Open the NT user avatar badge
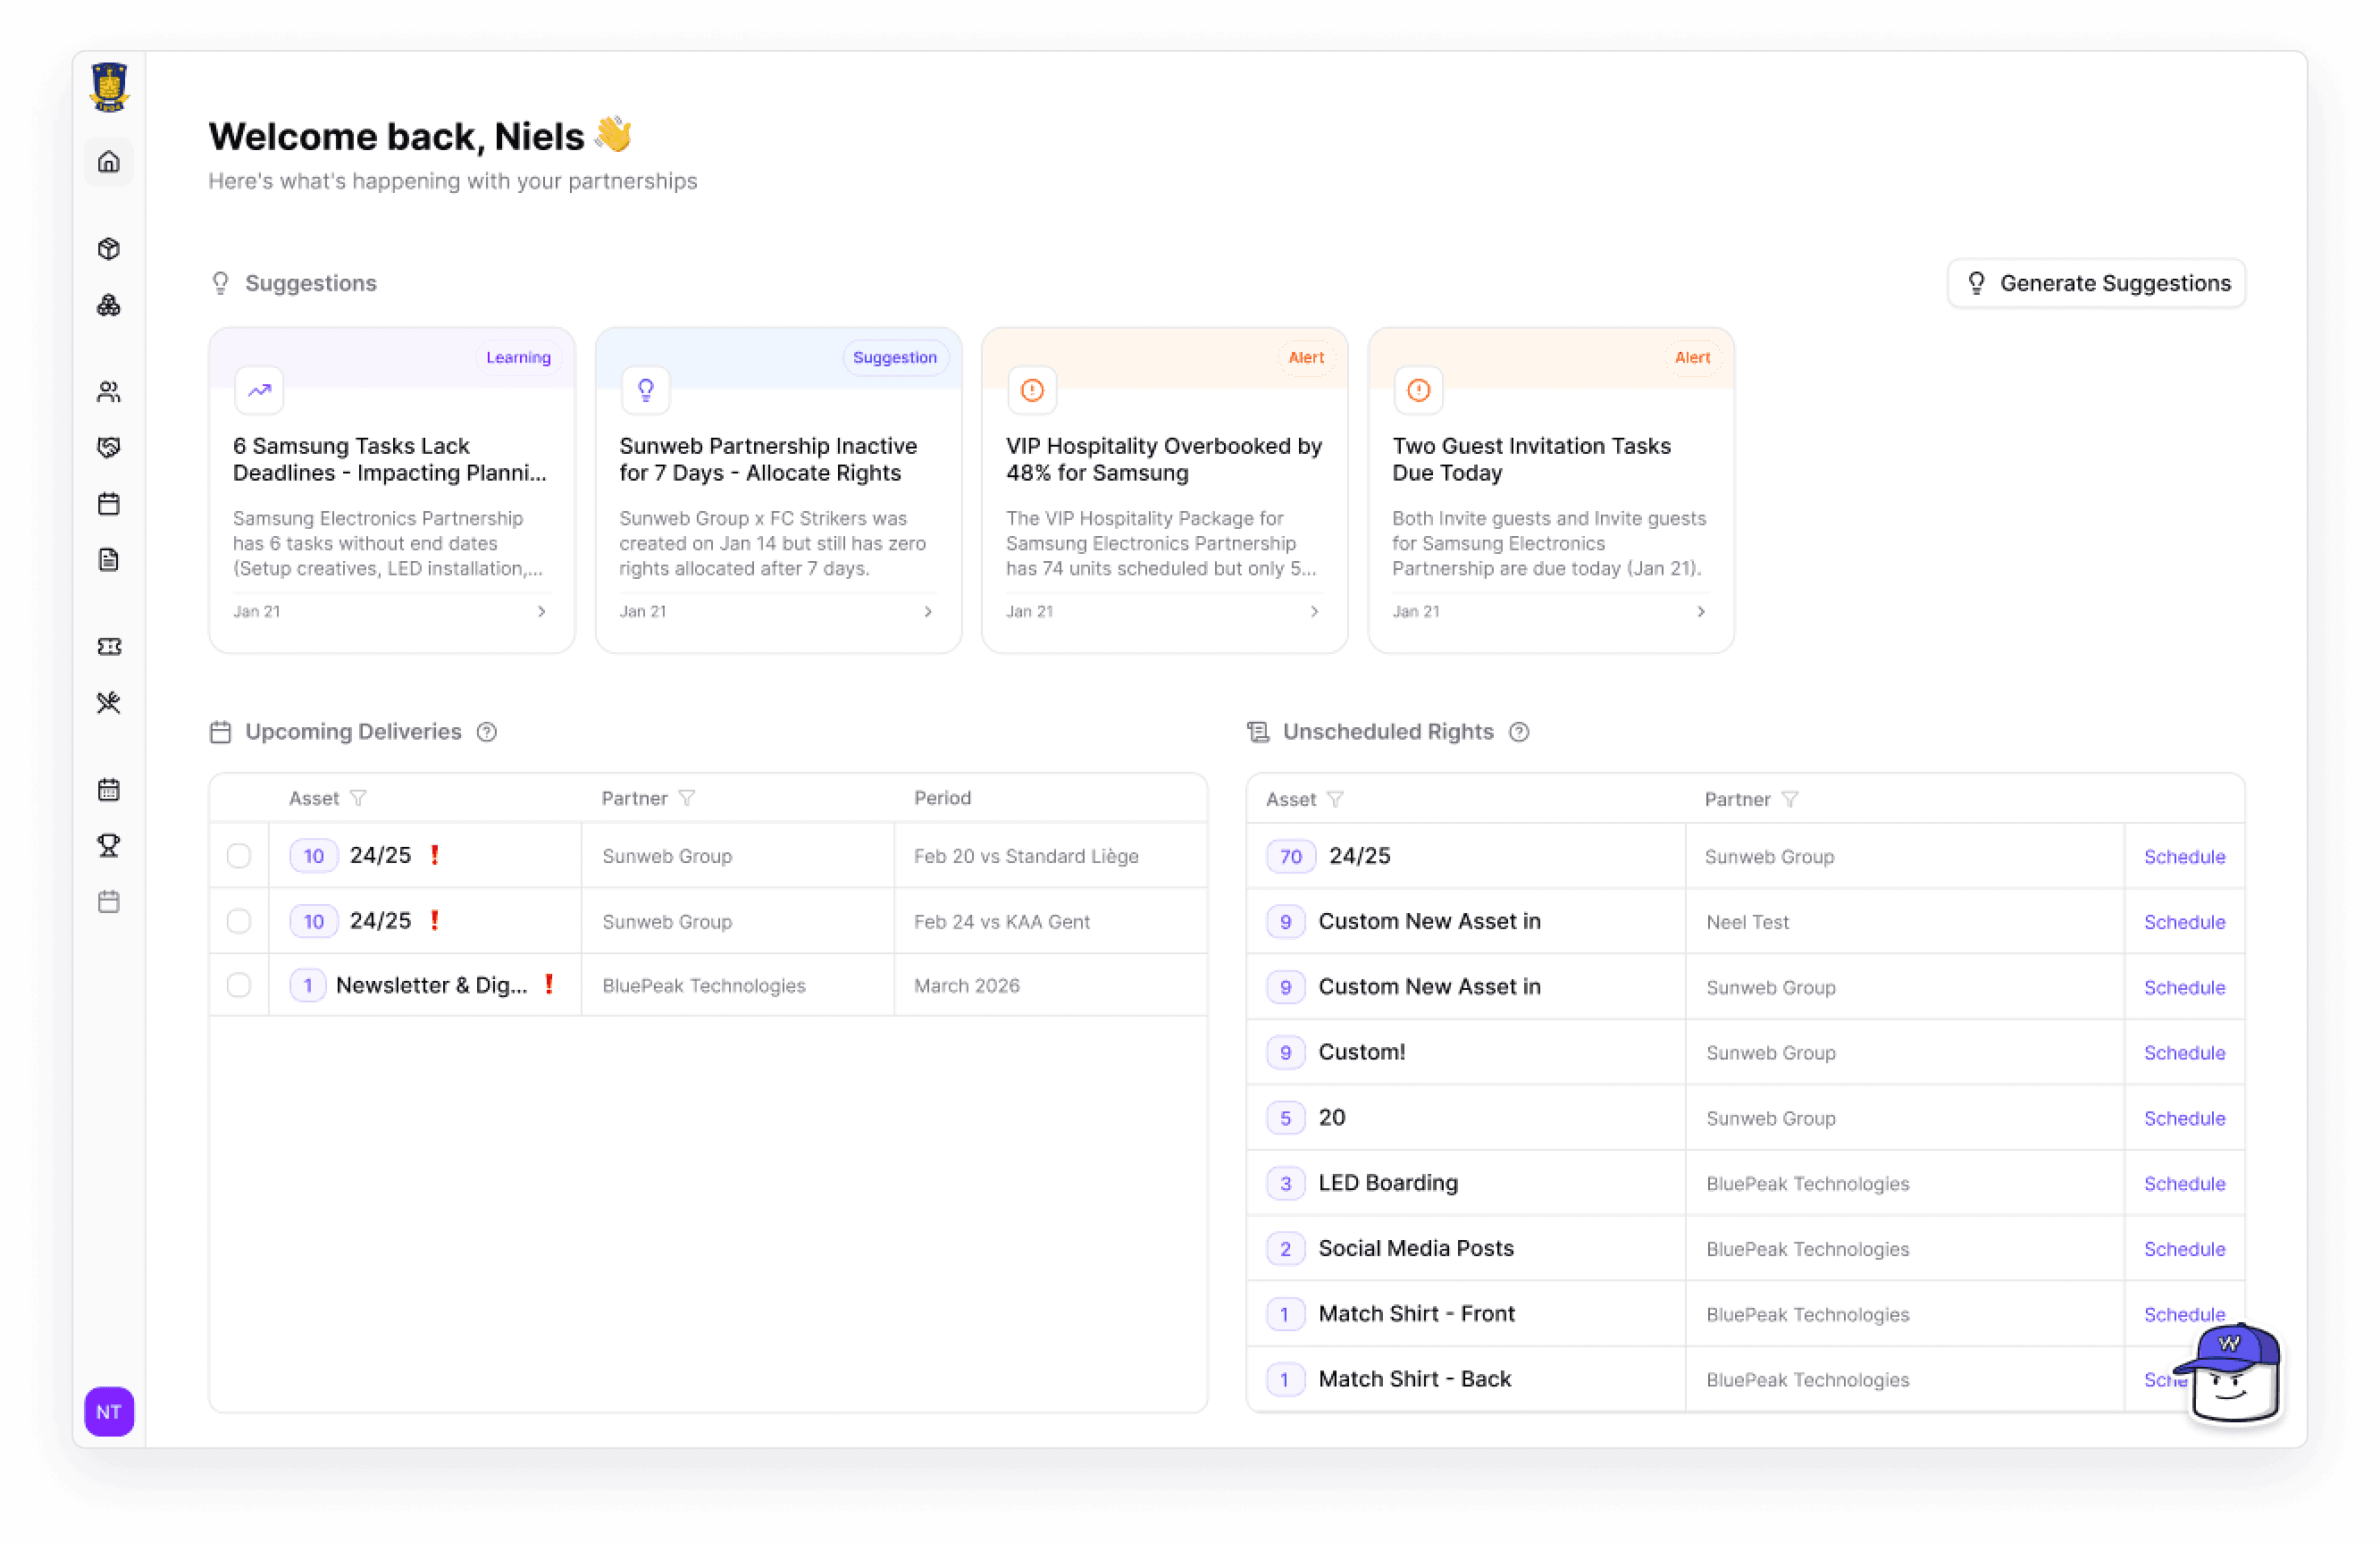Image resolution: width=2380 pixels, height=1542 pixels. coord(108,1412)
